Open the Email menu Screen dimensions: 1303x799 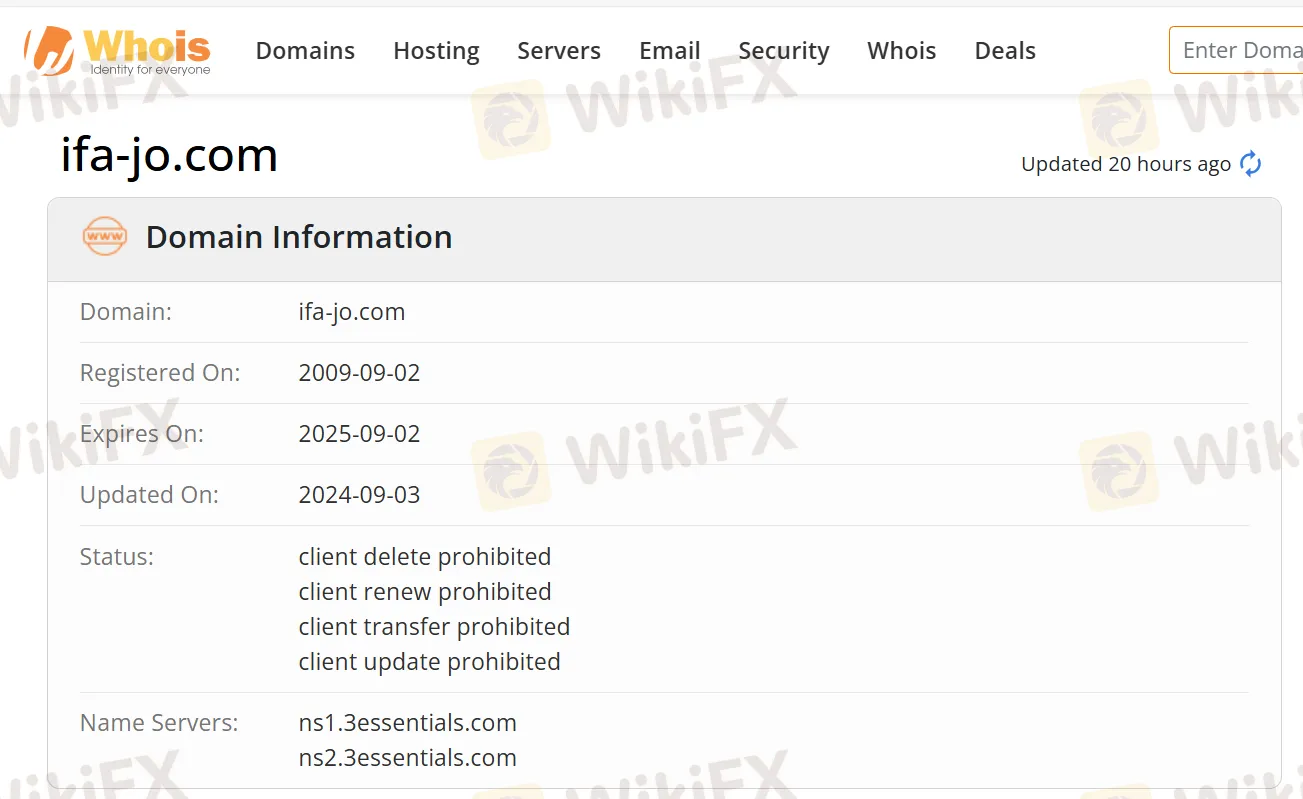670,51
